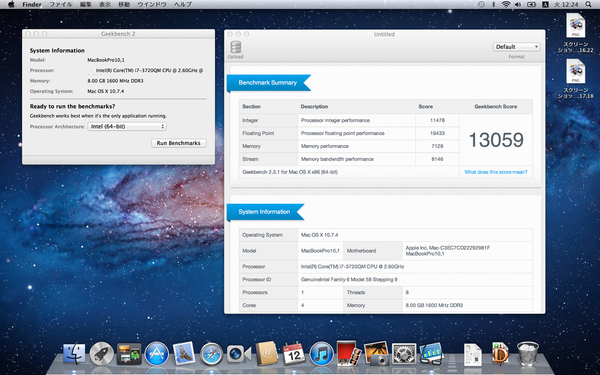Open Mission Control from the Dock
Viewport: 600px width, 375px height.
click(x=129, y=354)
